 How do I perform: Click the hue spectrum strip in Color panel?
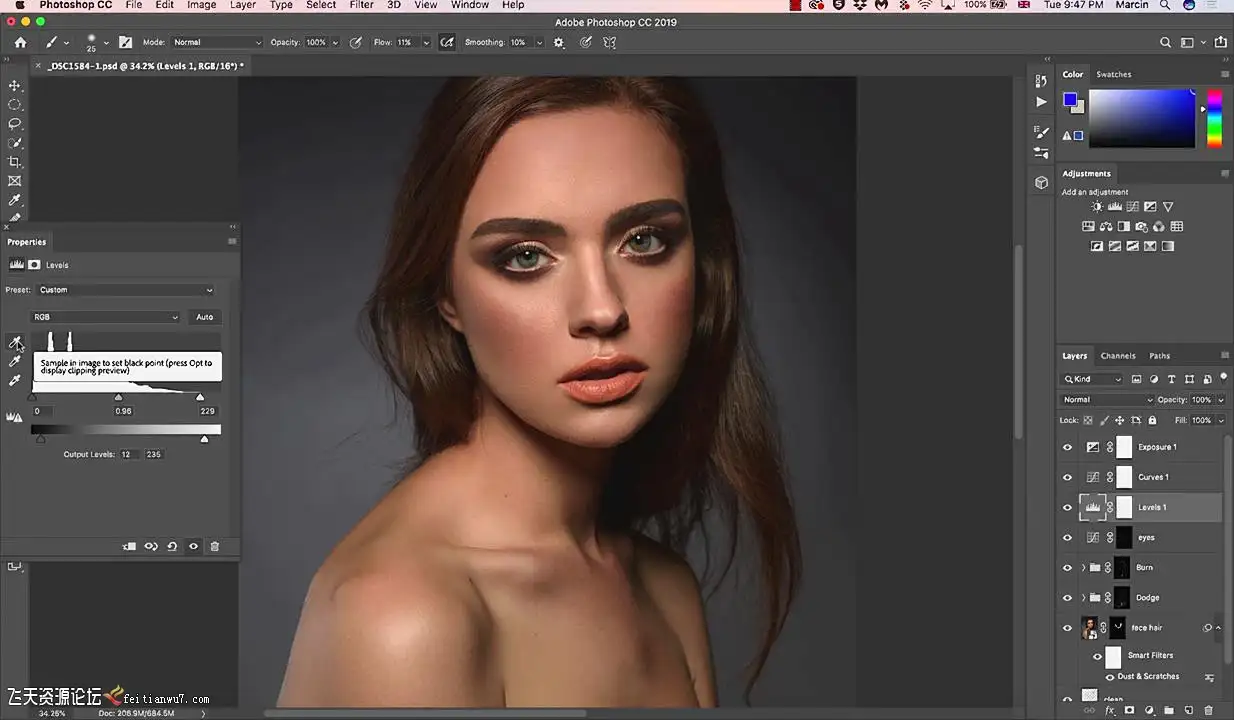(1214, 118)
